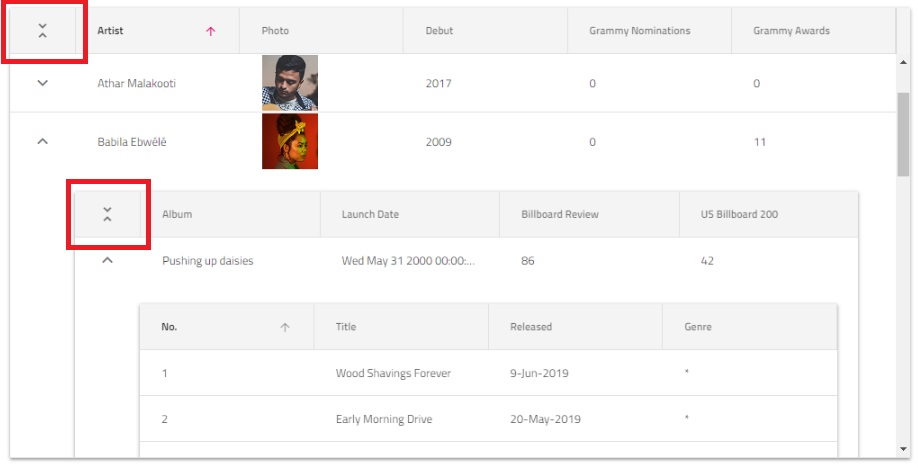Open Athar Malakooti's photo thumbnail
Image resolution: width=918 pixels, height=468 pixels.
point(290,83)
